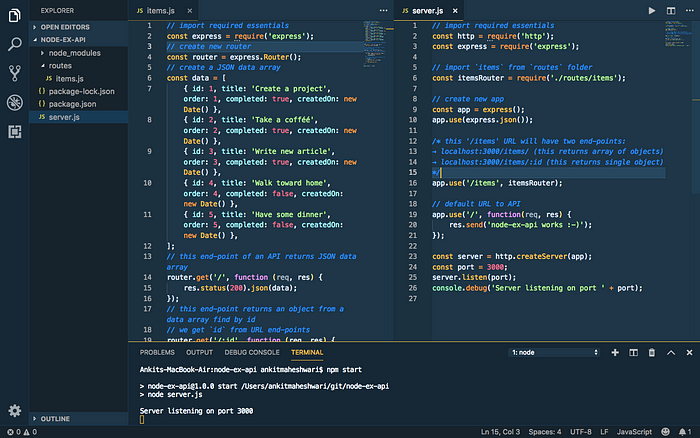The height and width of the screenshot is (438, 700).
Task: Split the server.js editor
Action: pos(671,10)
